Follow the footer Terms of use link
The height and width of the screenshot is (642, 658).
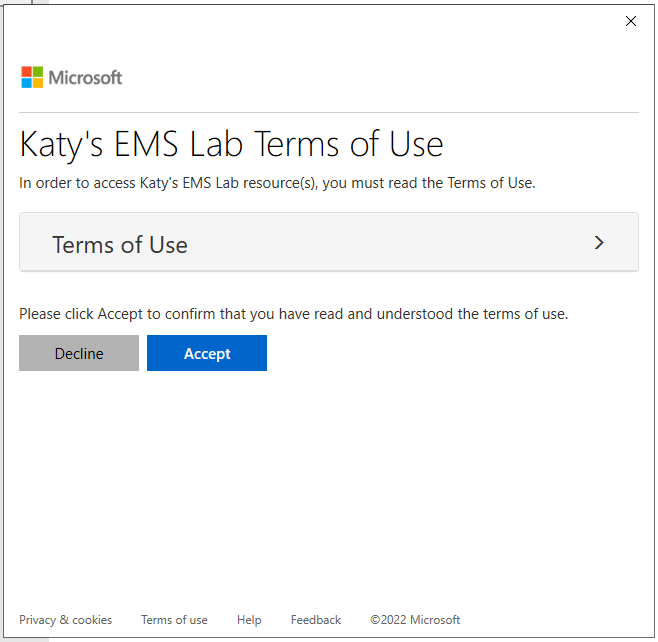click(174, 620)
